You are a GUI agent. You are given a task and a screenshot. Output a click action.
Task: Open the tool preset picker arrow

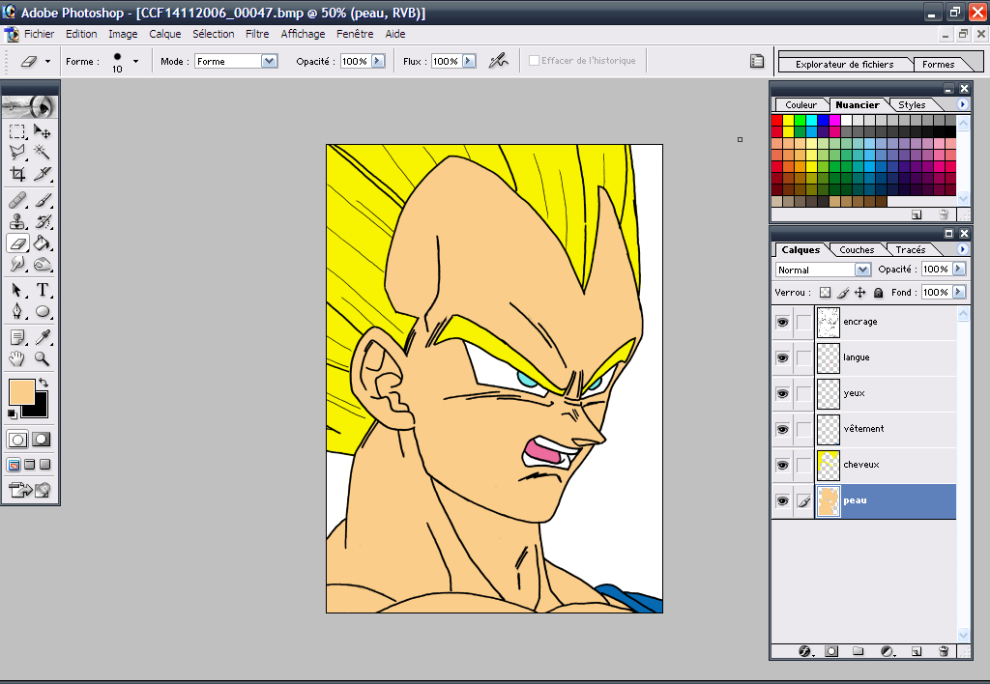(47, 61)
